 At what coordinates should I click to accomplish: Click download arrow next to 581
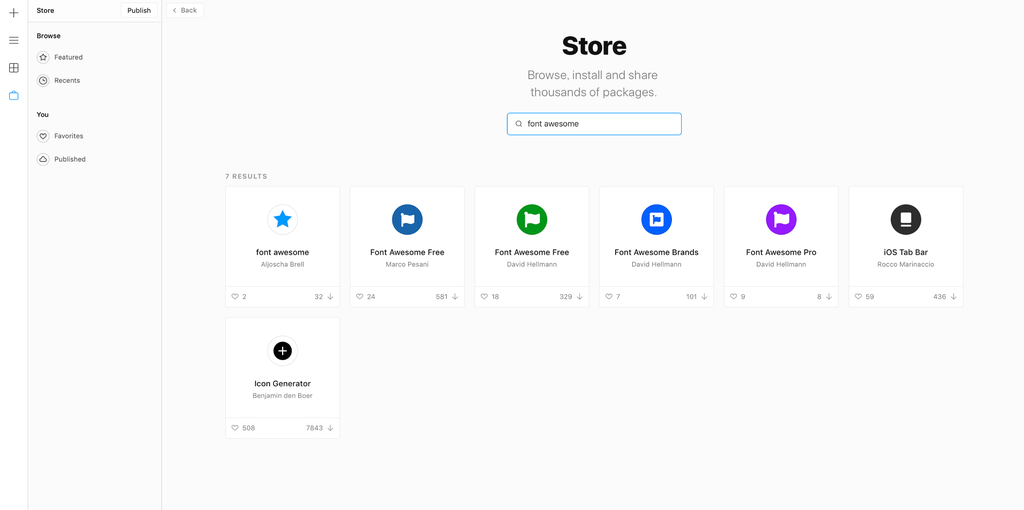[455, 296]
